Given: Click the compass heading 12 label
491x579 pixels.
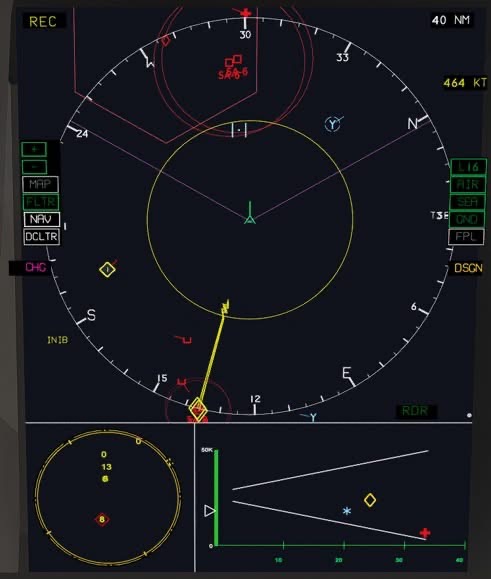Looking at the screenshot, I should (x=255, y=399).
